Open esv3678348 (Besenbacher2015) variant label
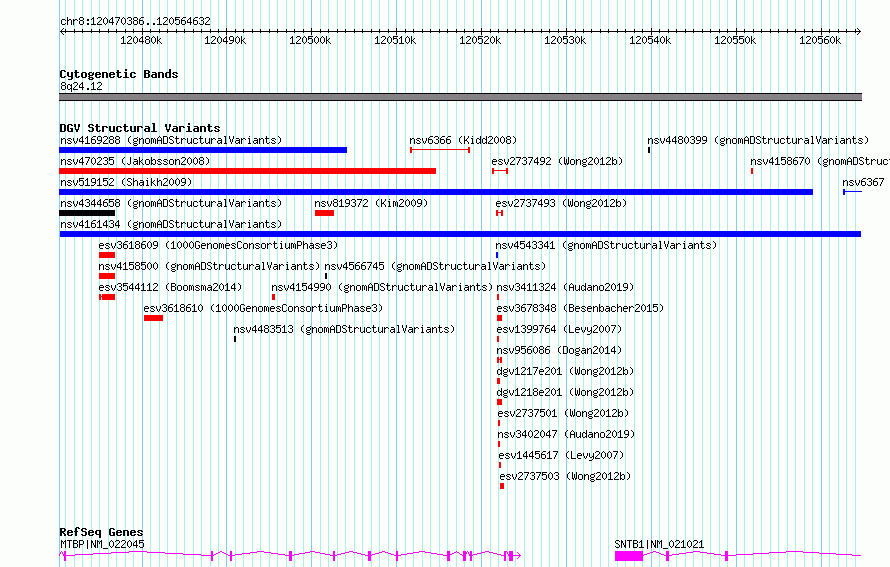 tap(580, 308)
